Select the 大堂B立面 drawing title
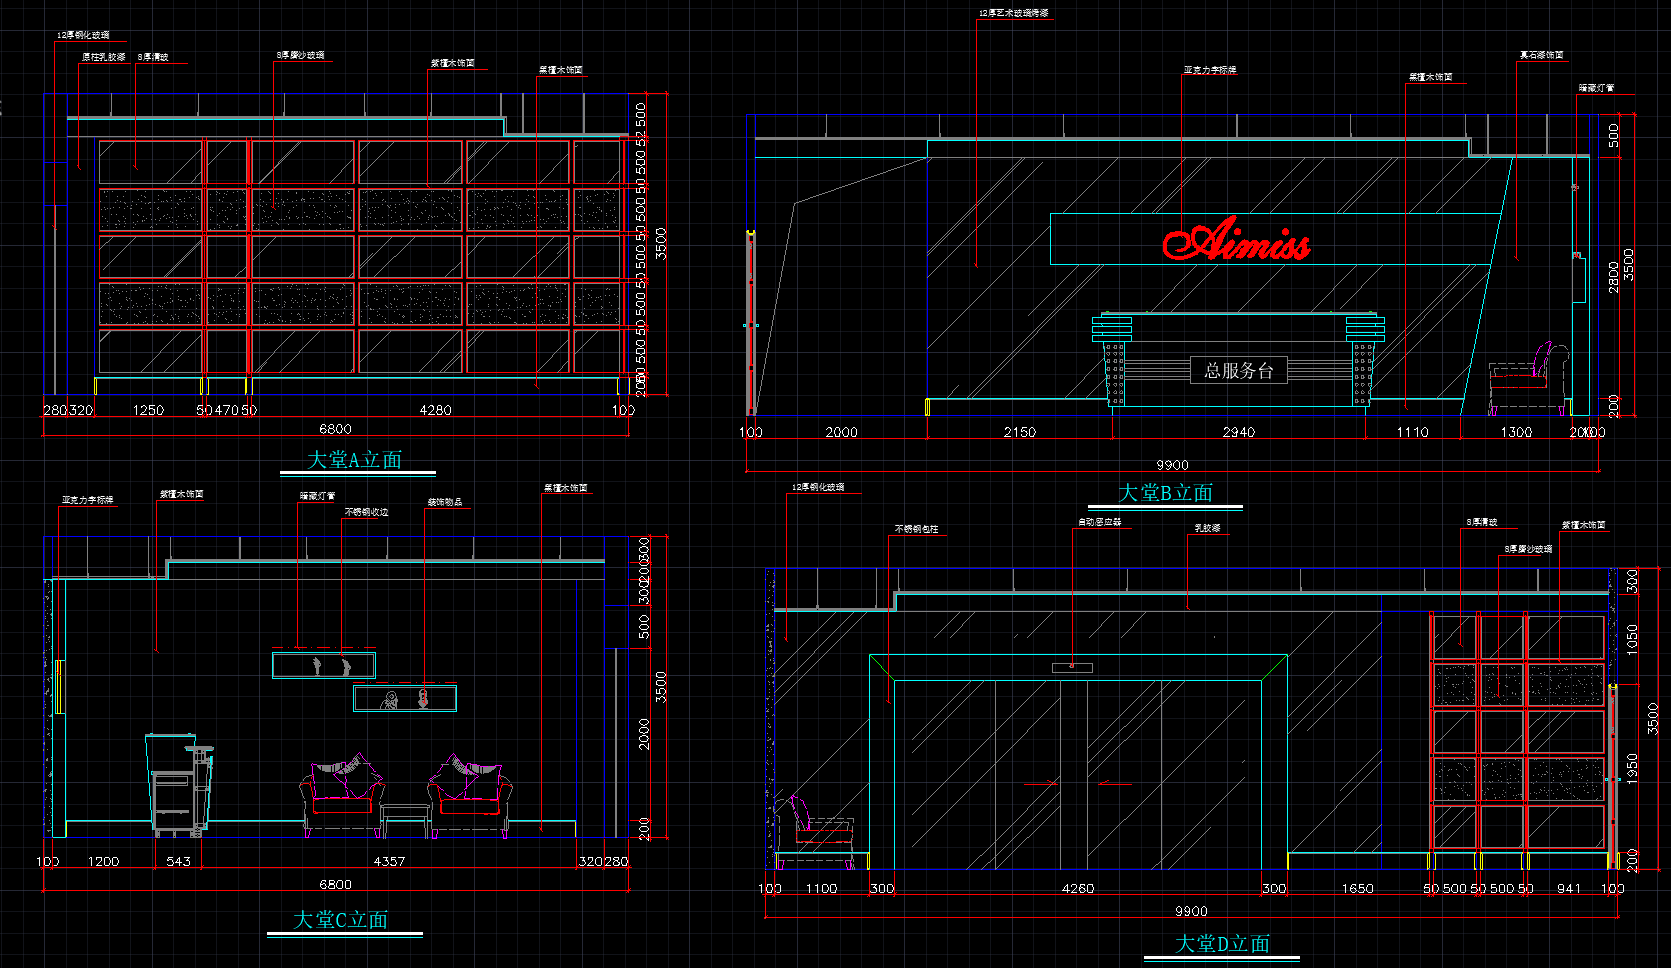 [1165, 493]
